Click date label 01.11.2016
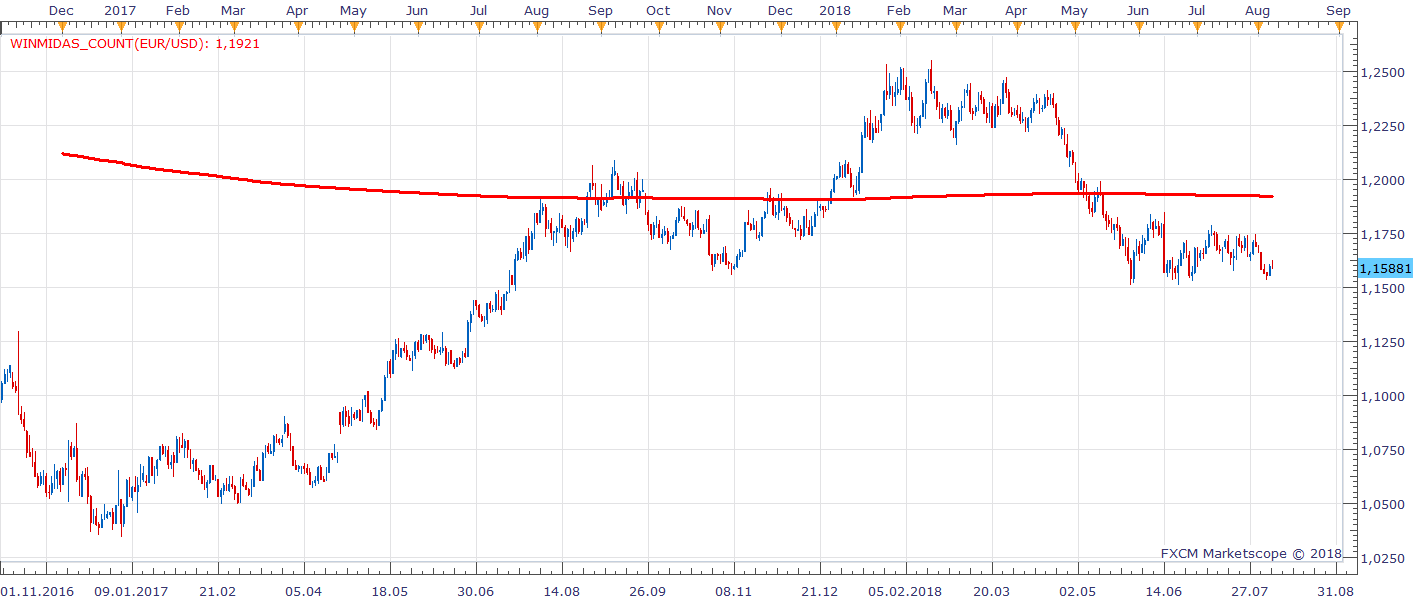The height and width of the screenshot is (604, 1423). [x=35, y=592]
